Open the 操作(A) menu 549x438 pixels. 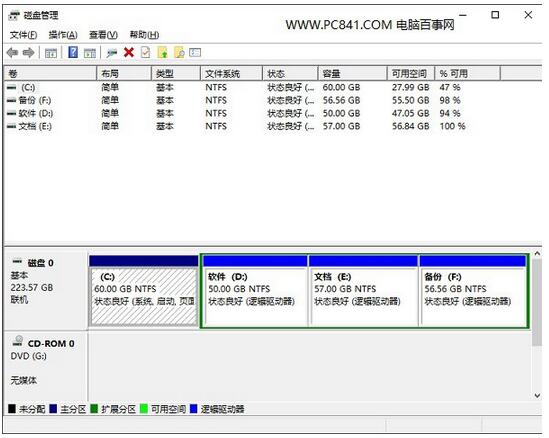pos(63,35)
